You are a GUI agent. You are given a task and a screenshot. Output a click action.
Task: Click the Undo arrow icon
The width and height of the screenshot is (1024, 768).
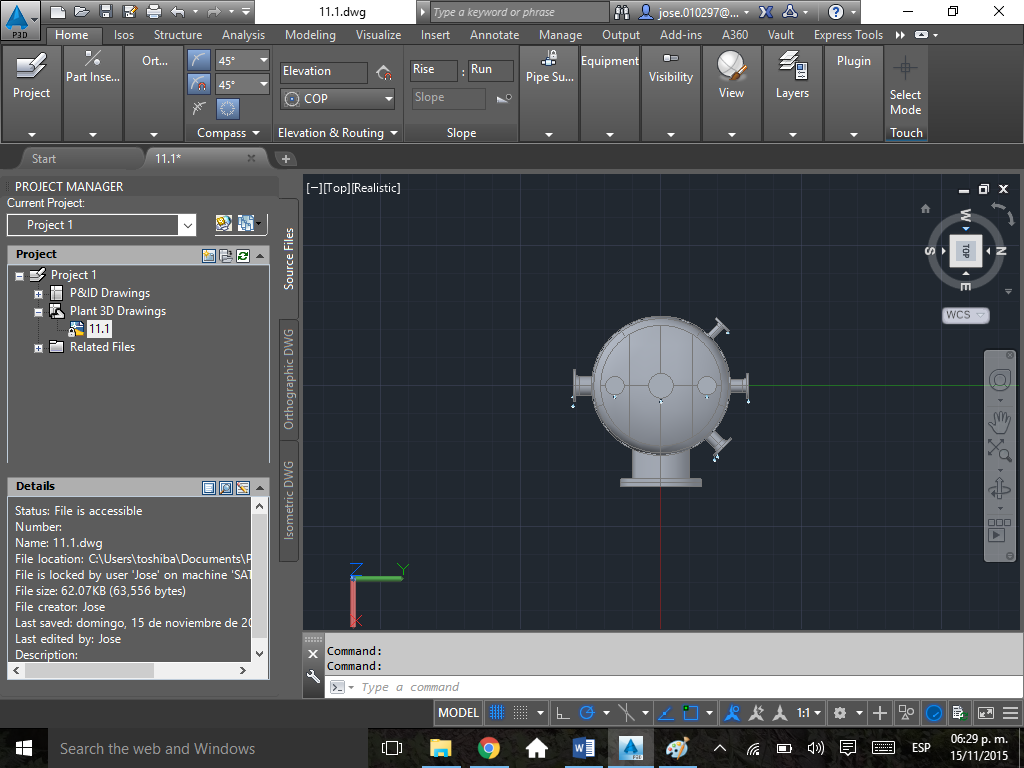178,11
